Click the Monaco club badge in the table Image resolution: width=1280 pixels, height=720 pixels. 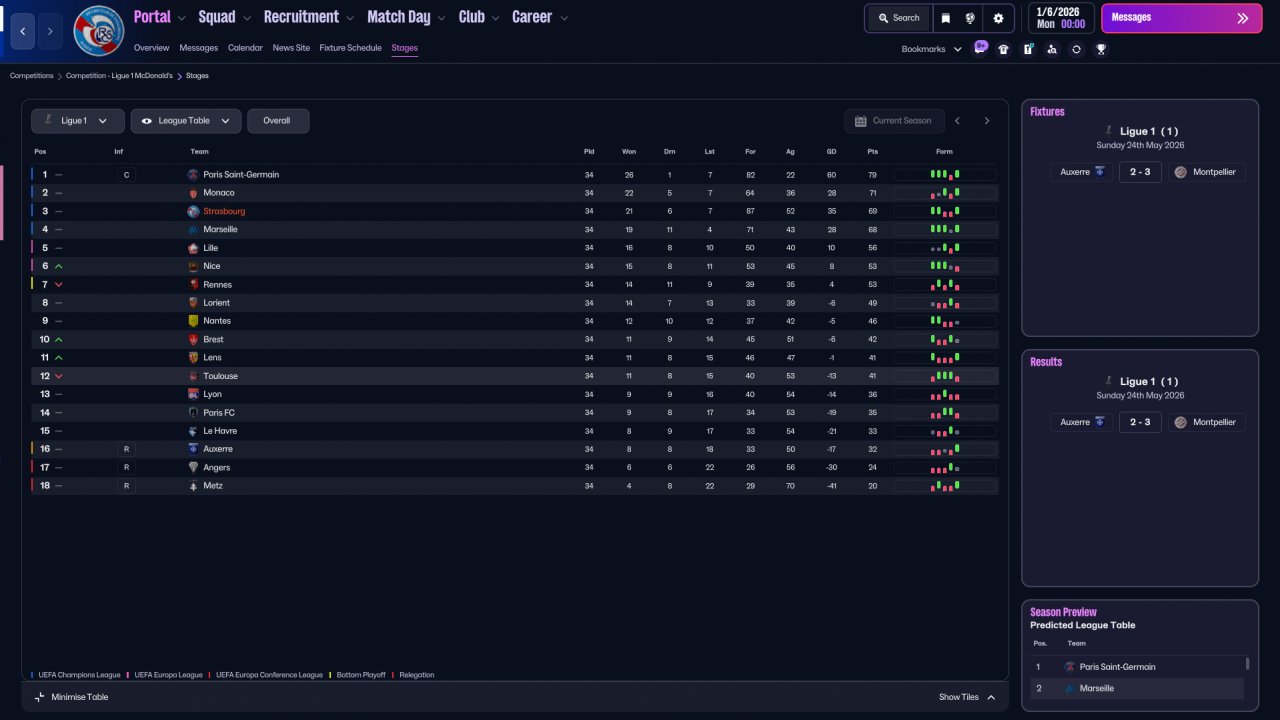point(193,193)
